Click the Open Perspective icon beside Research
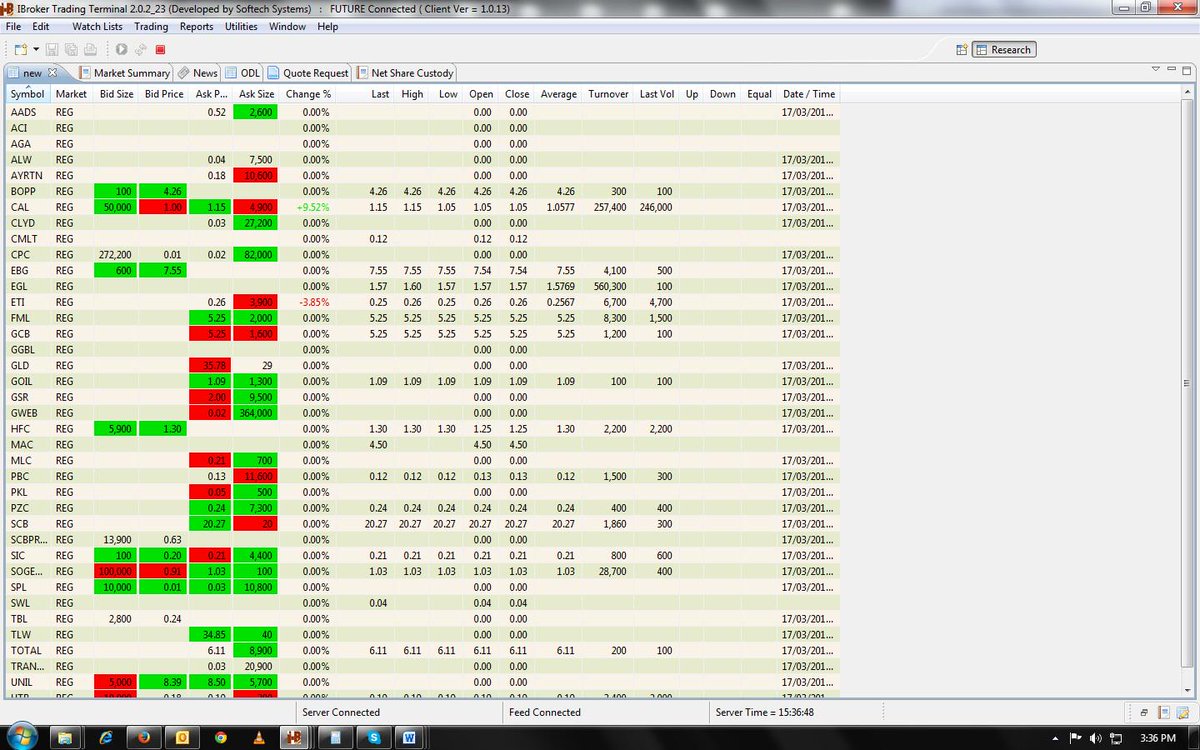 [961, 49]
